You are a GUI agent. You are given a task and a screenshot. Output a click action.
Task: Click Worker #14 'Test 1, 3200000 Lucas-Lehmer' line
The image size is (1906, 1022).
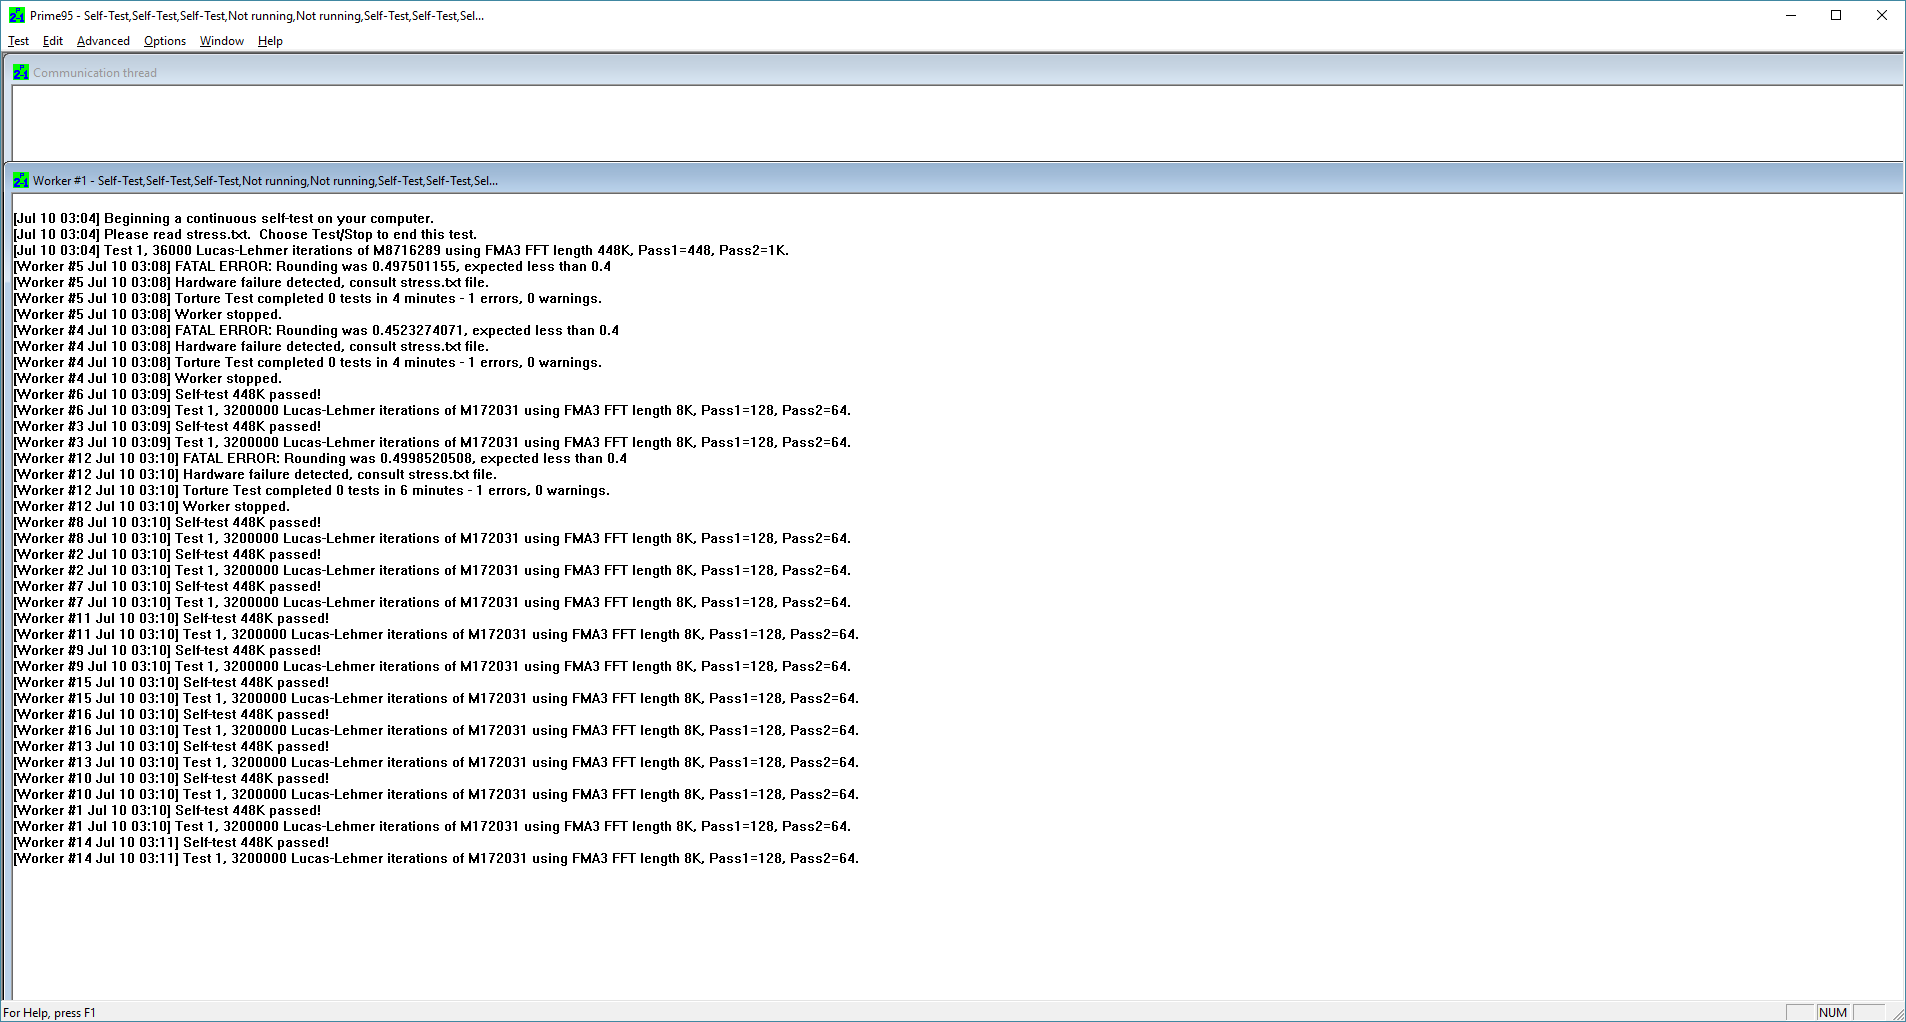436,858
